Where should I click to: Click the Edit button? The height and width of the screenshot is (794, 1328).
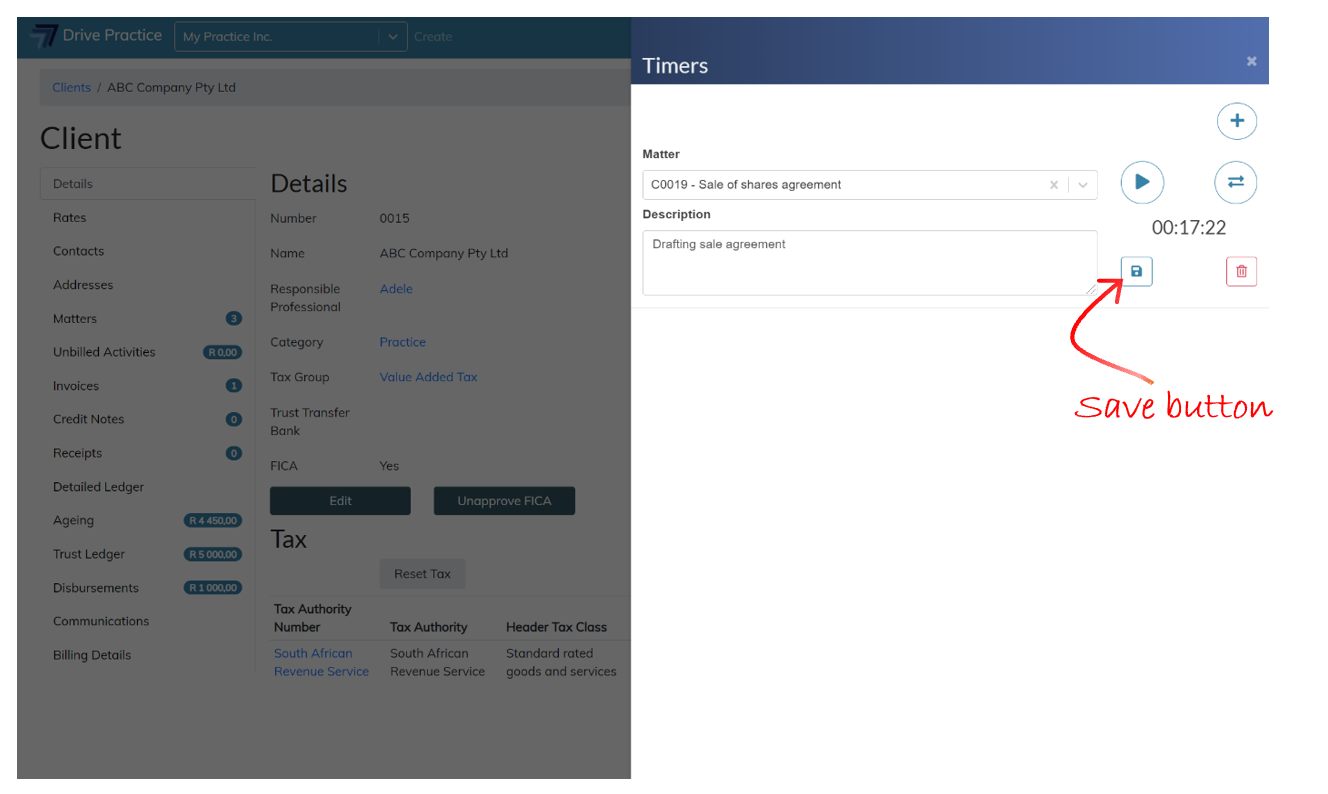[x=340, y=501]
